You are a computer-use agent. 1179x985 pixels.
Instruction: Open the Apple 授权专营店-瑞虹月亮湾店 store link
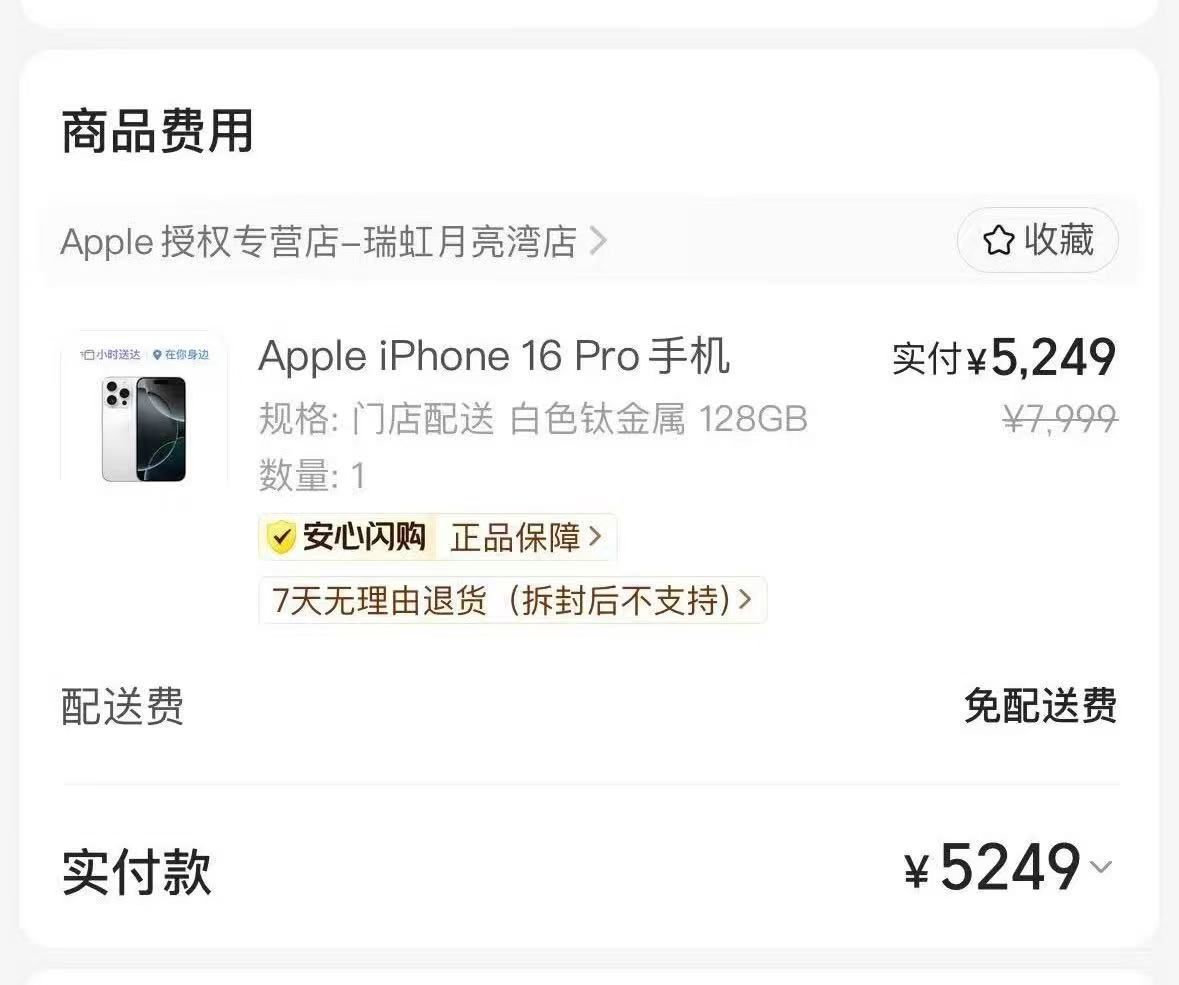pyautogui.click(x=319, y=242)
